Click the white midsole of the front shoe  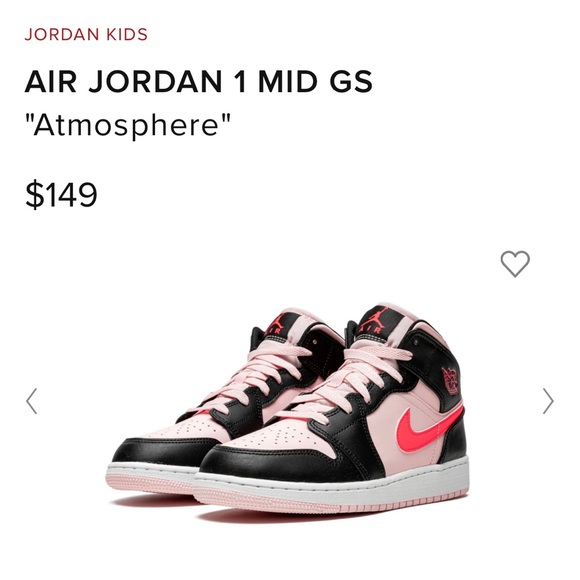(x=333, y=488)
